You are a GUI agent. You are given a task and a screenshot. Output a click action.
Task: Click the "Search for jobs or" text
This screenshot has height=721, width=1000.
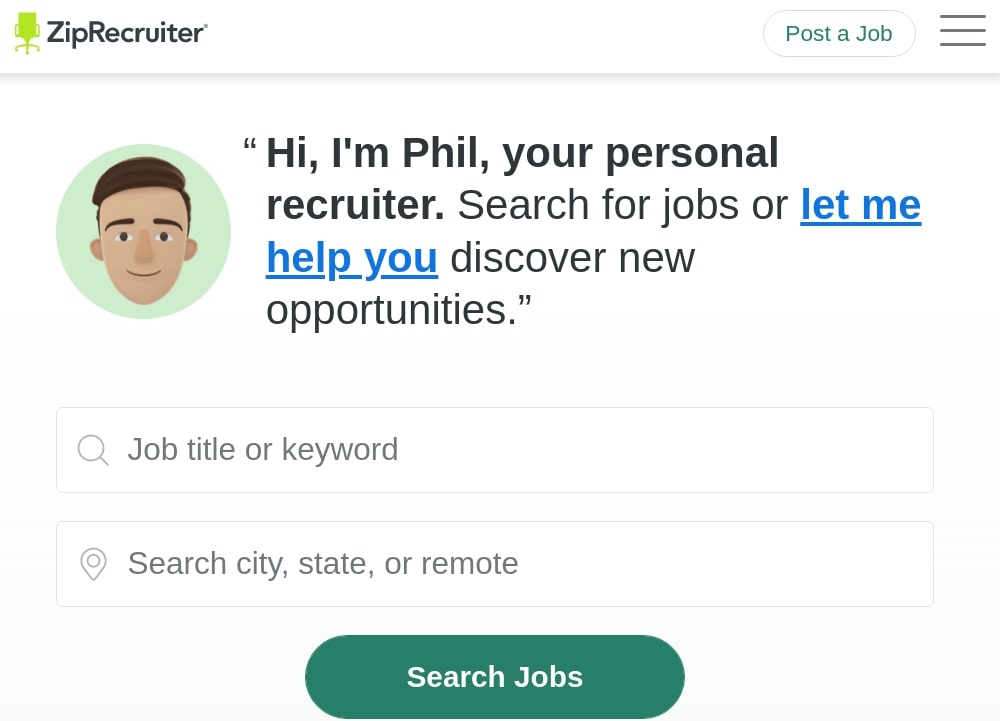[622, 206]
